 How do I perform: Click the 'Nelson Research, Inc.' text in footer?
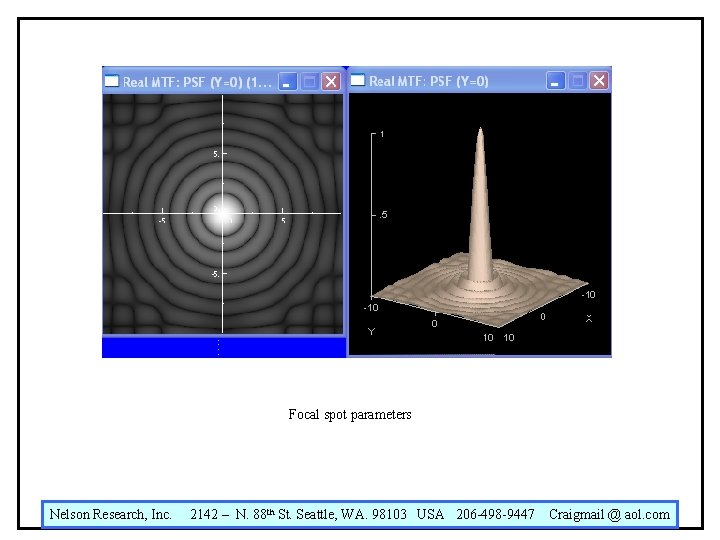coord(110,514)
